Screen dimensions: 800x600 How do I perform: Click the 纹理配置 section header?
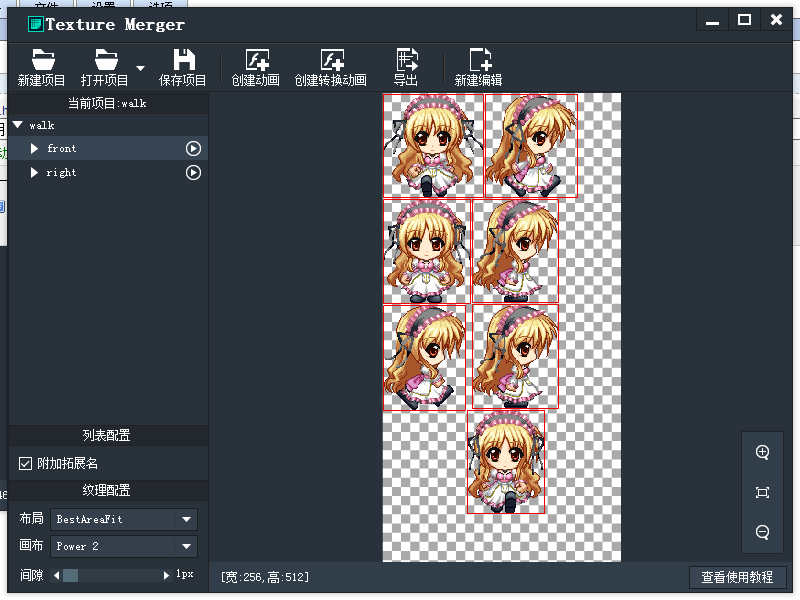tap(106, 490)
